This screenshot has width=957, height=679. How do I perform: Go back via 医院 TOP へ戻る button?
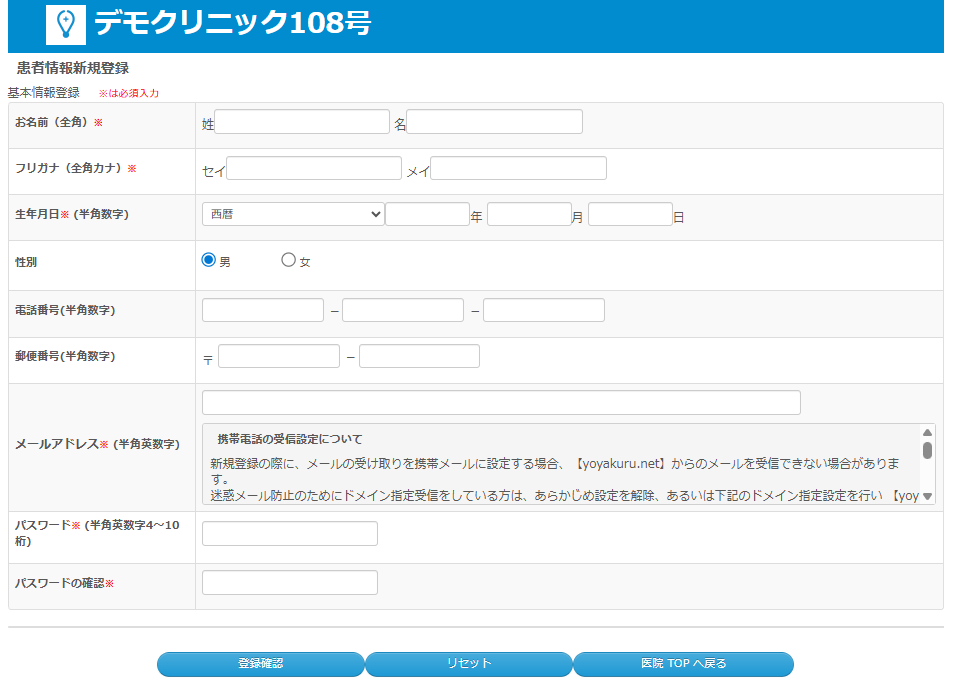[x=683, y=664]
